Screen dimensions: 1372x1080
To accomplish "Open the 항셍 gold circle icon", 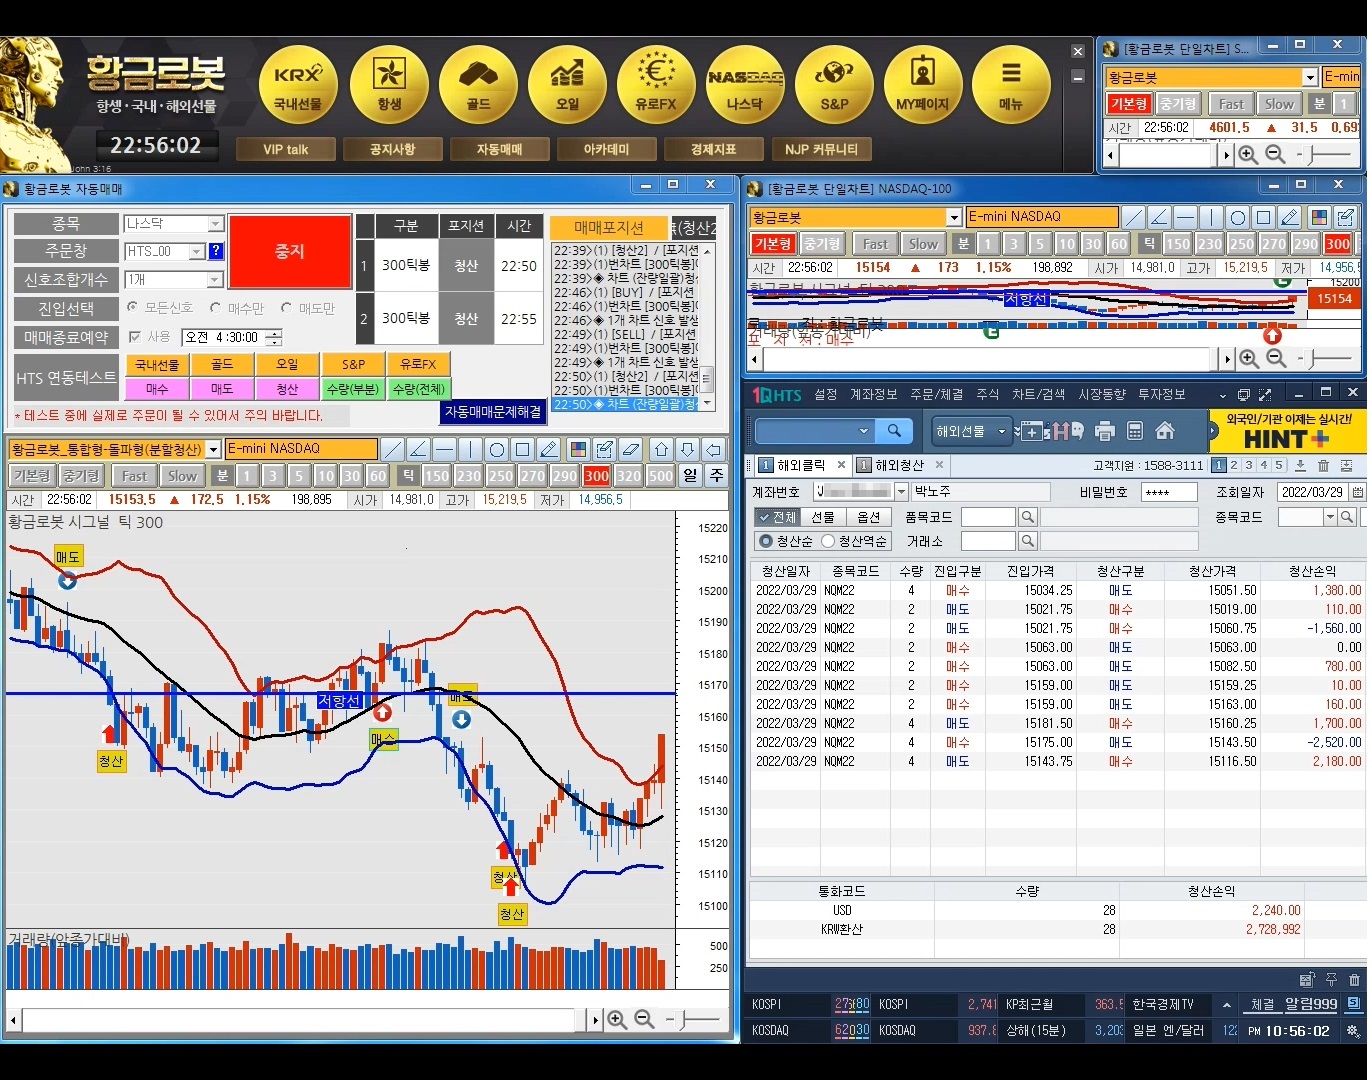I will point(389,85).
